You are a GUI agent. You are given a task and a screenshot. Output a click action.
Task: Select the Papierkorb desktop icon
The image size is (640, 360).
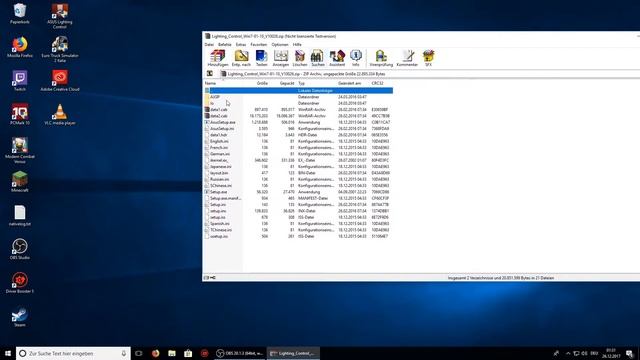tap(20, 13)
